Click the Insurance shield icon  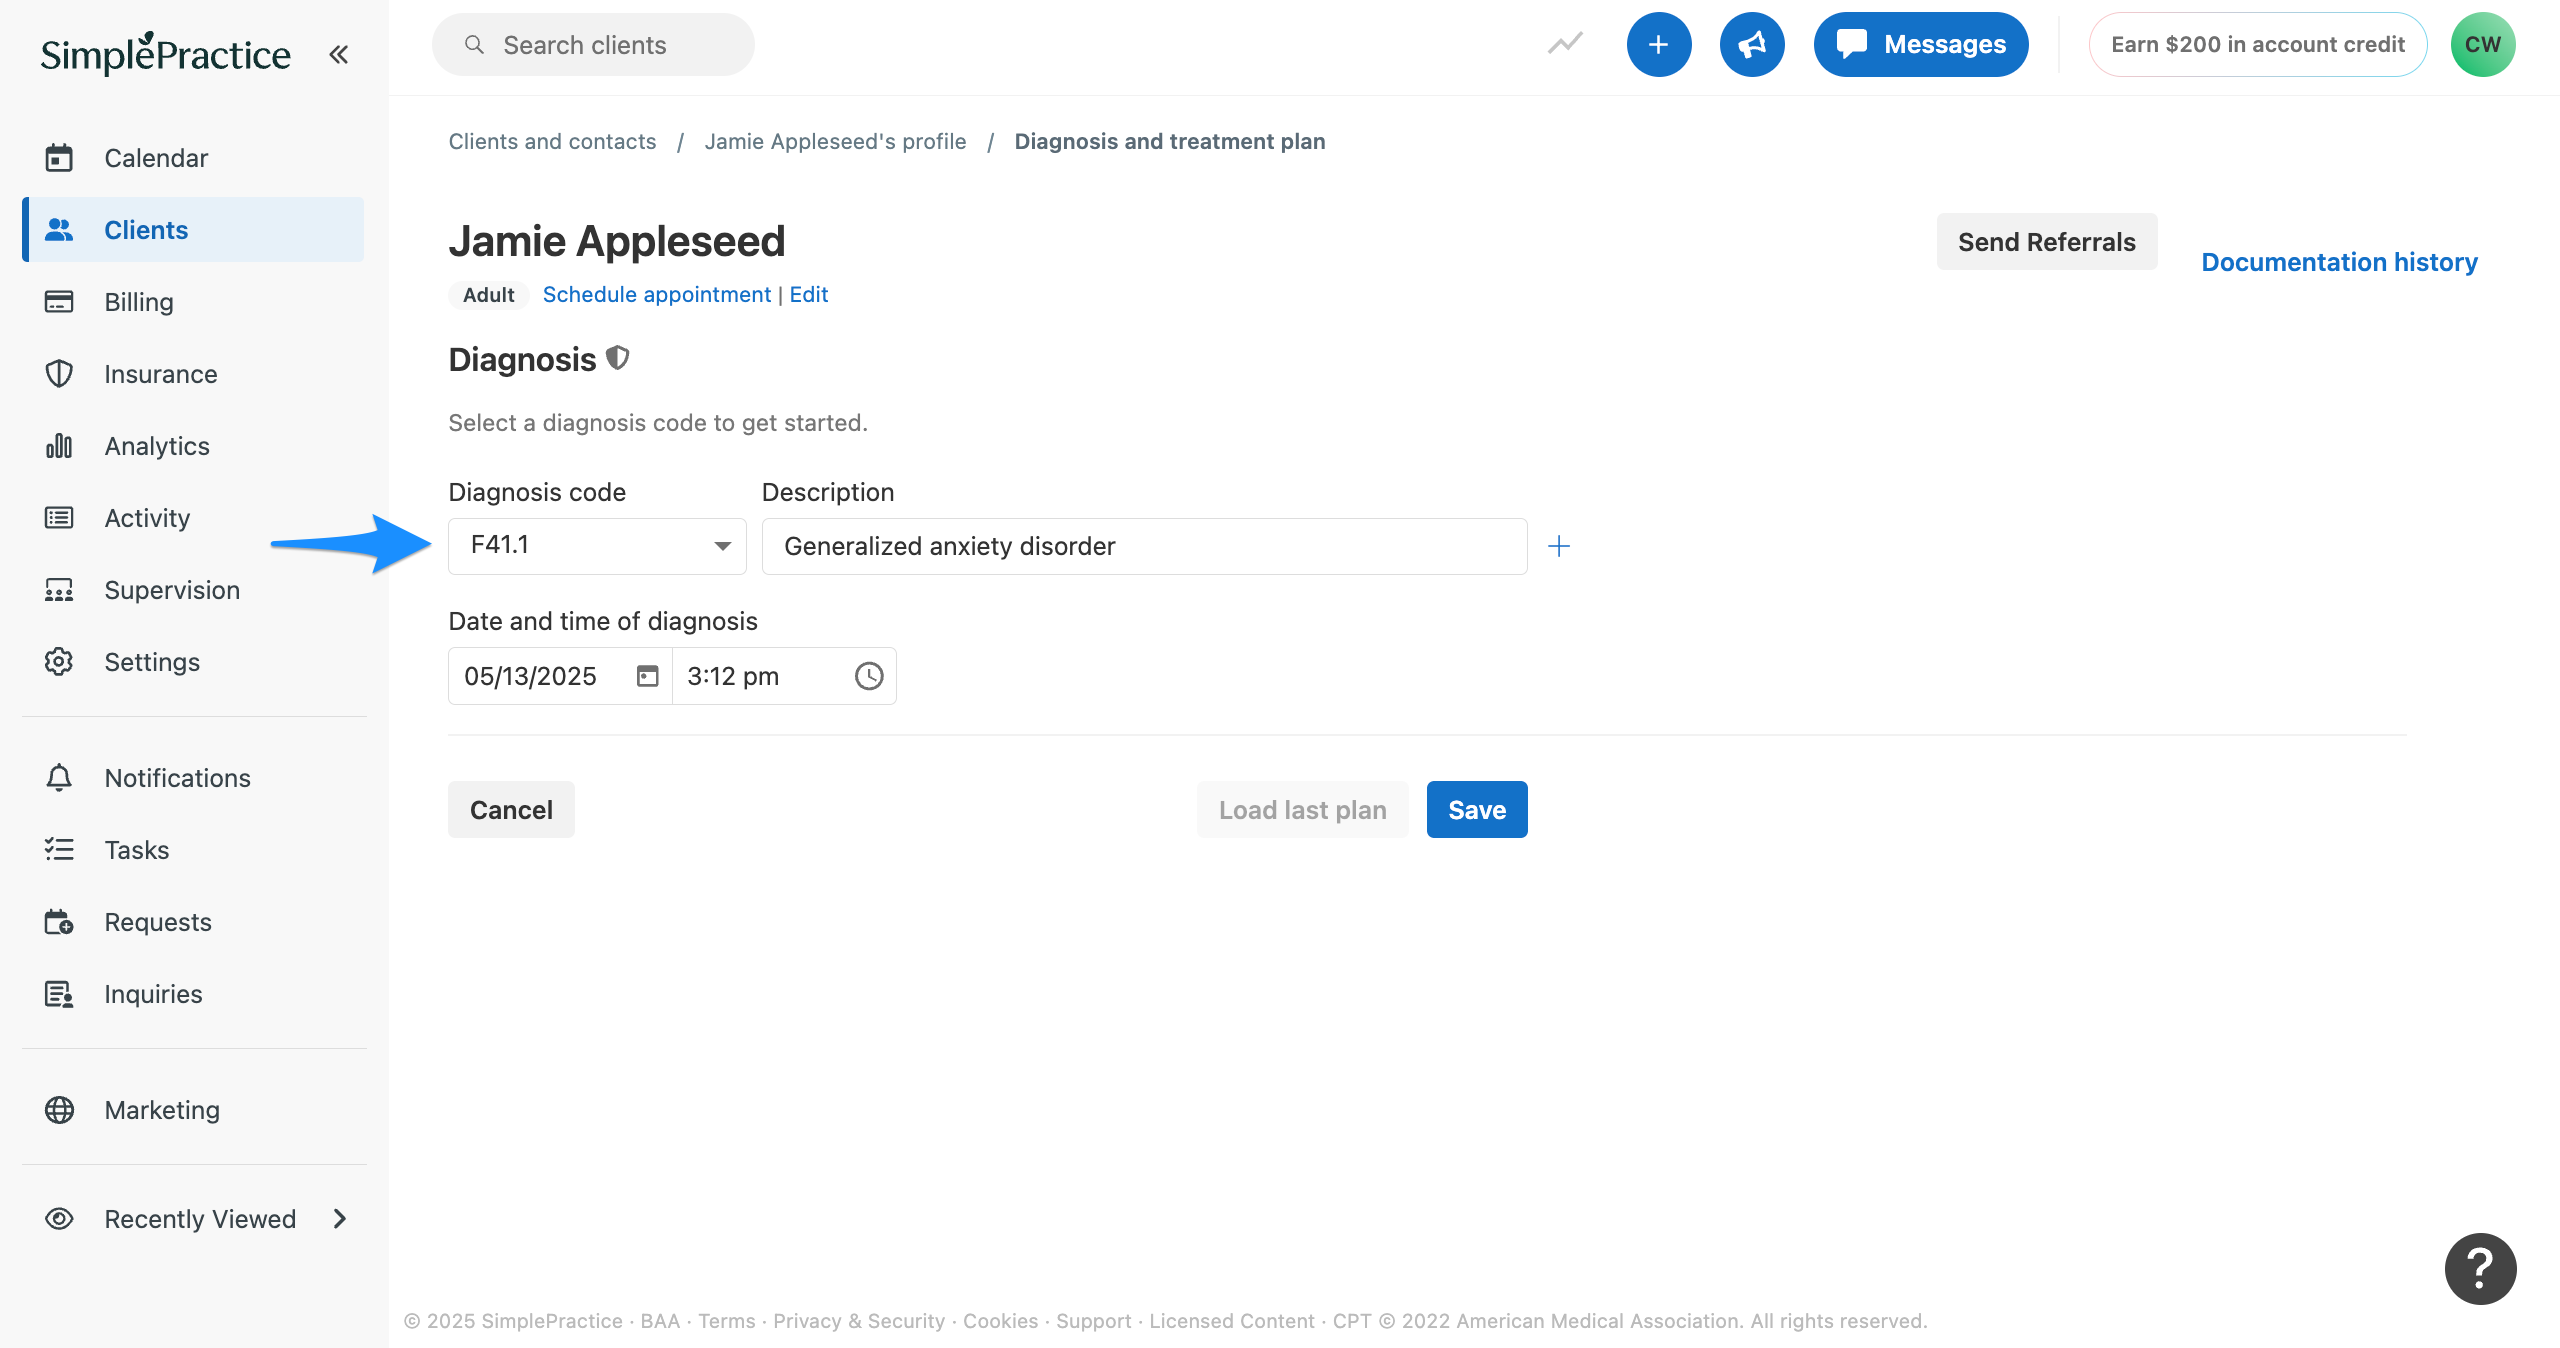click(x=59, y=374)
